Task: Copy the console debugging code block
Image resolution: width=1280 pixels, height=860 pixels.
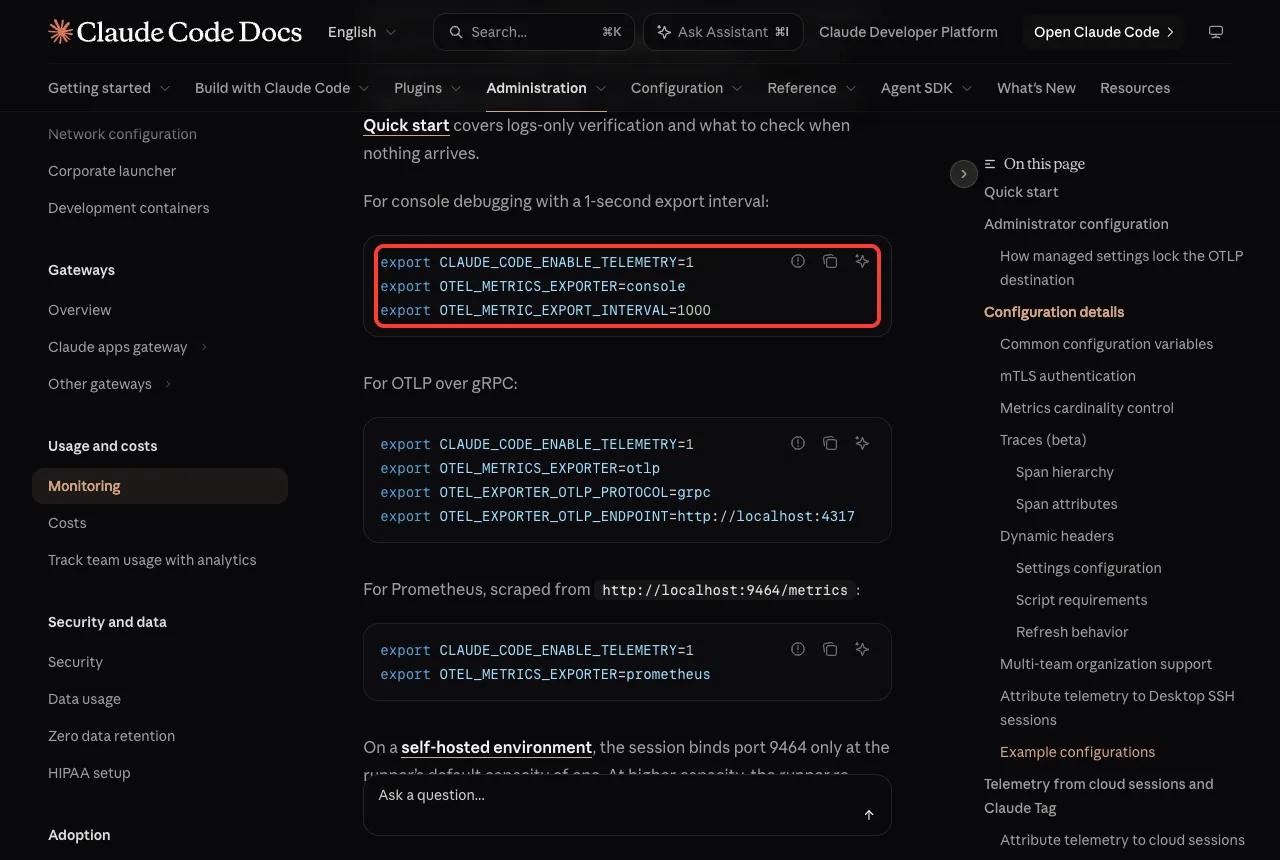Action: pyautogui.click(x=830, y=261)
